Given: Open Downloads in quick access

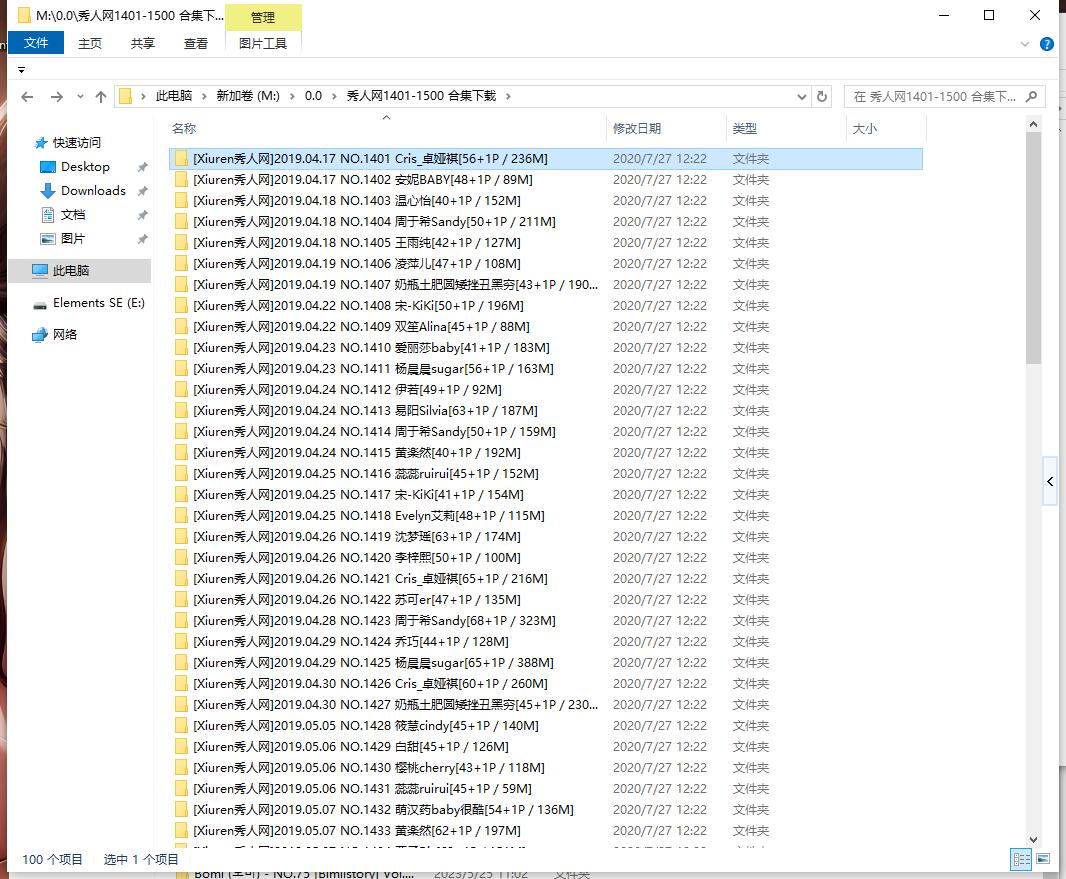Looking at the screenshot, I should click(x=93, y=191).
